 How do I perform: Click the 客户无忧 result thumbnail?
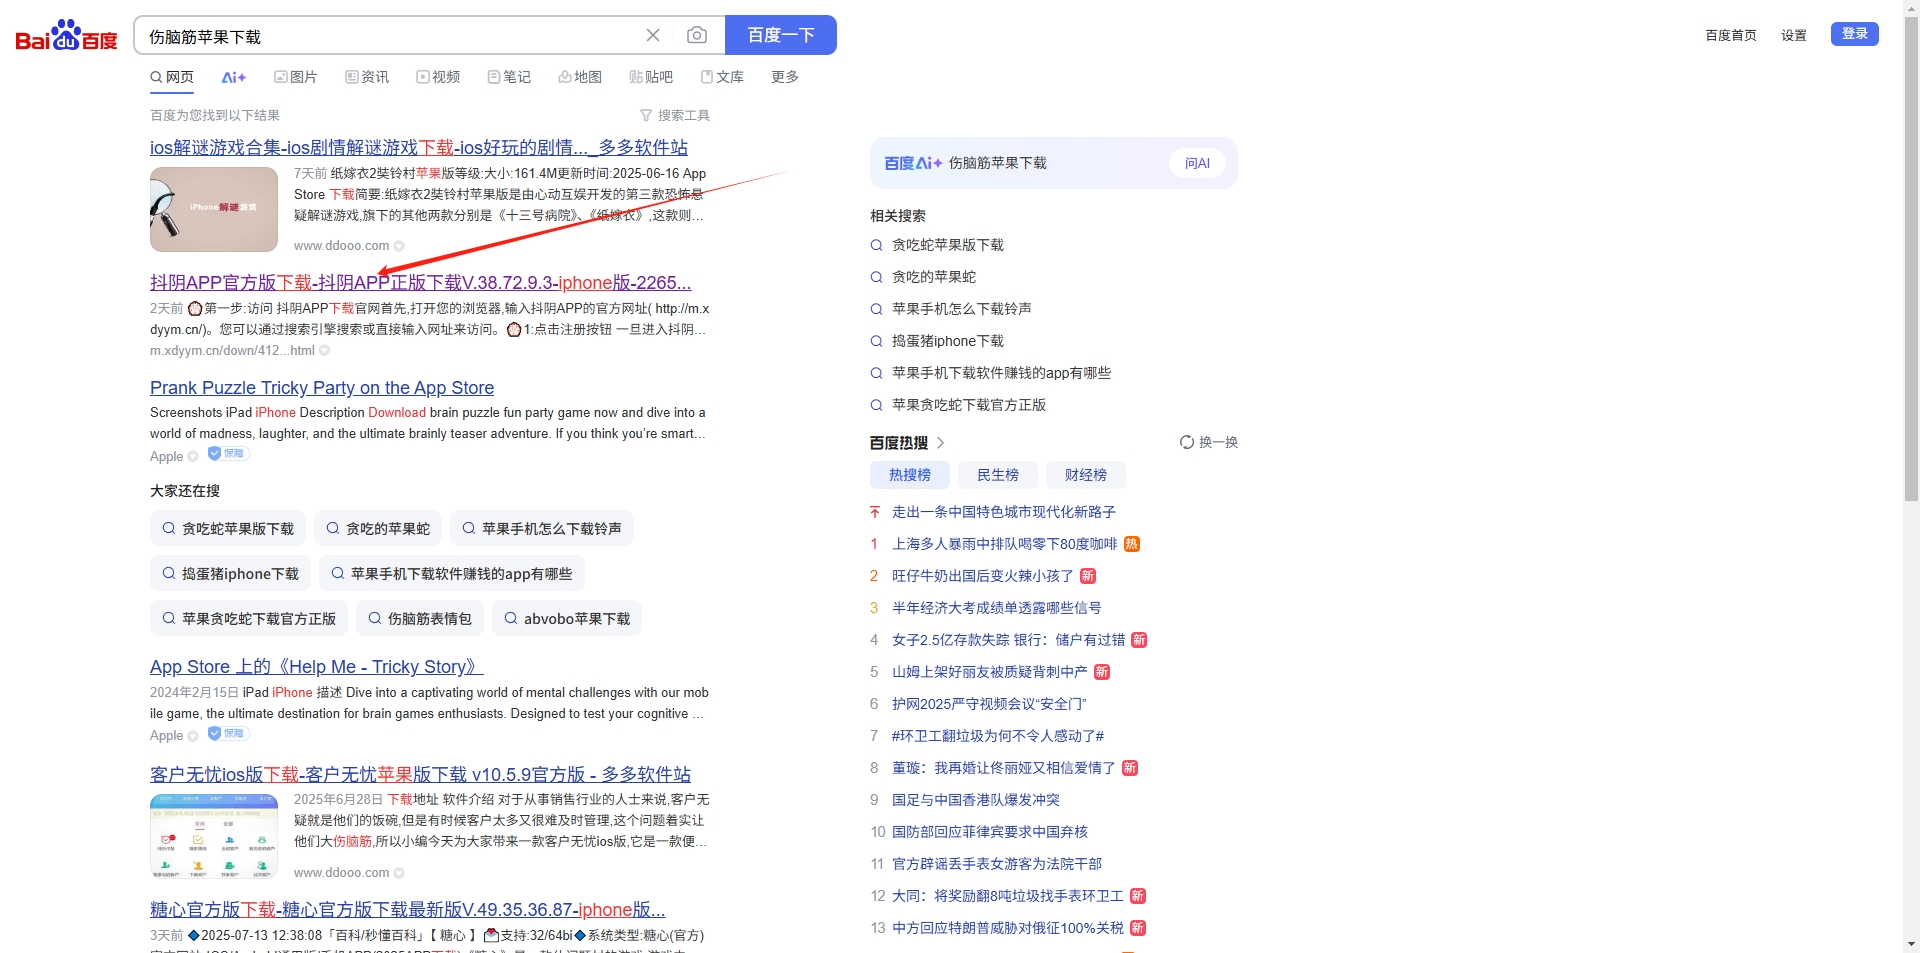(214, 836)
